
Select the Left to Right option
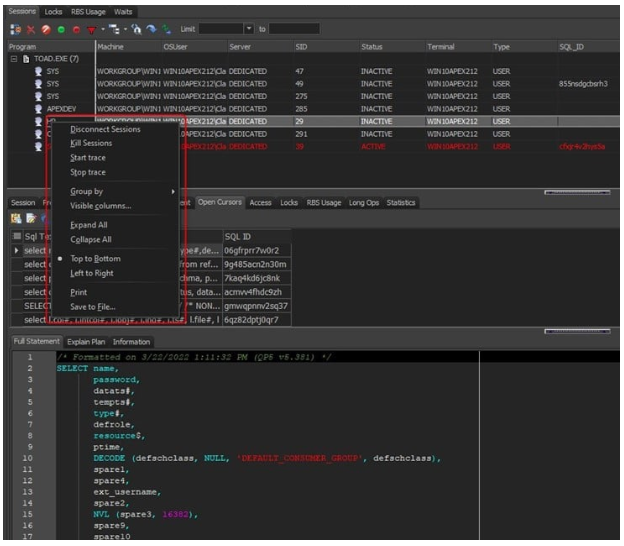92,273
